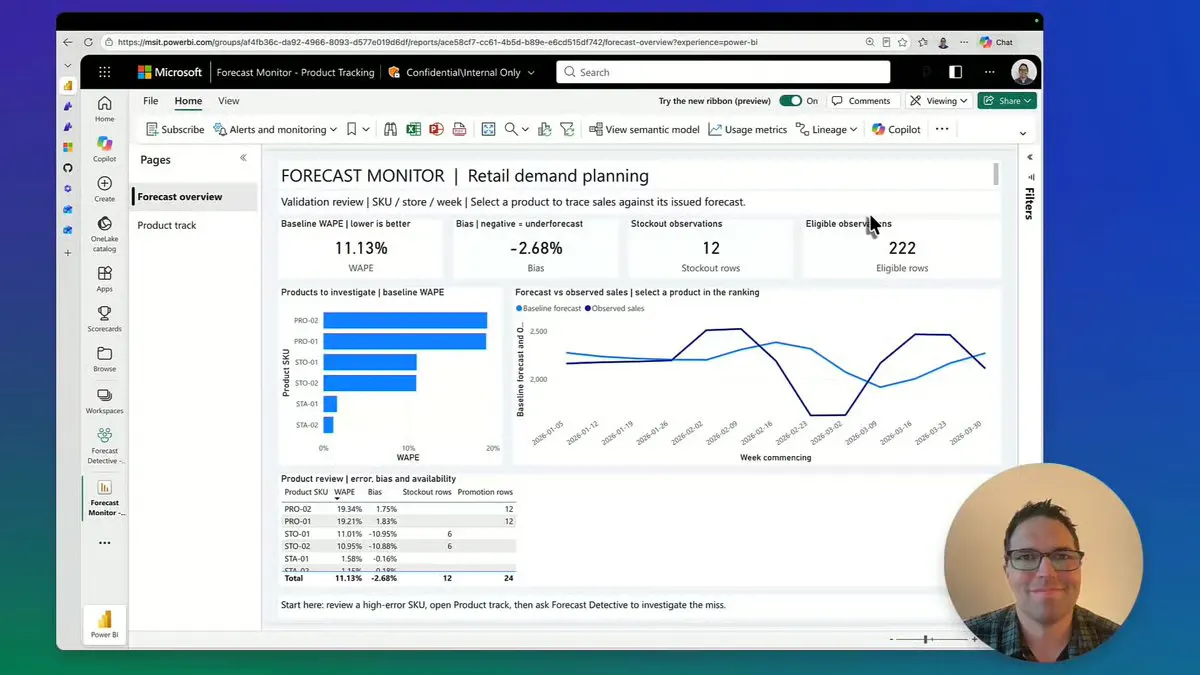Select the STO-01 bar in the WAPE chart
1200x675 pixels.
coord(370,362)
